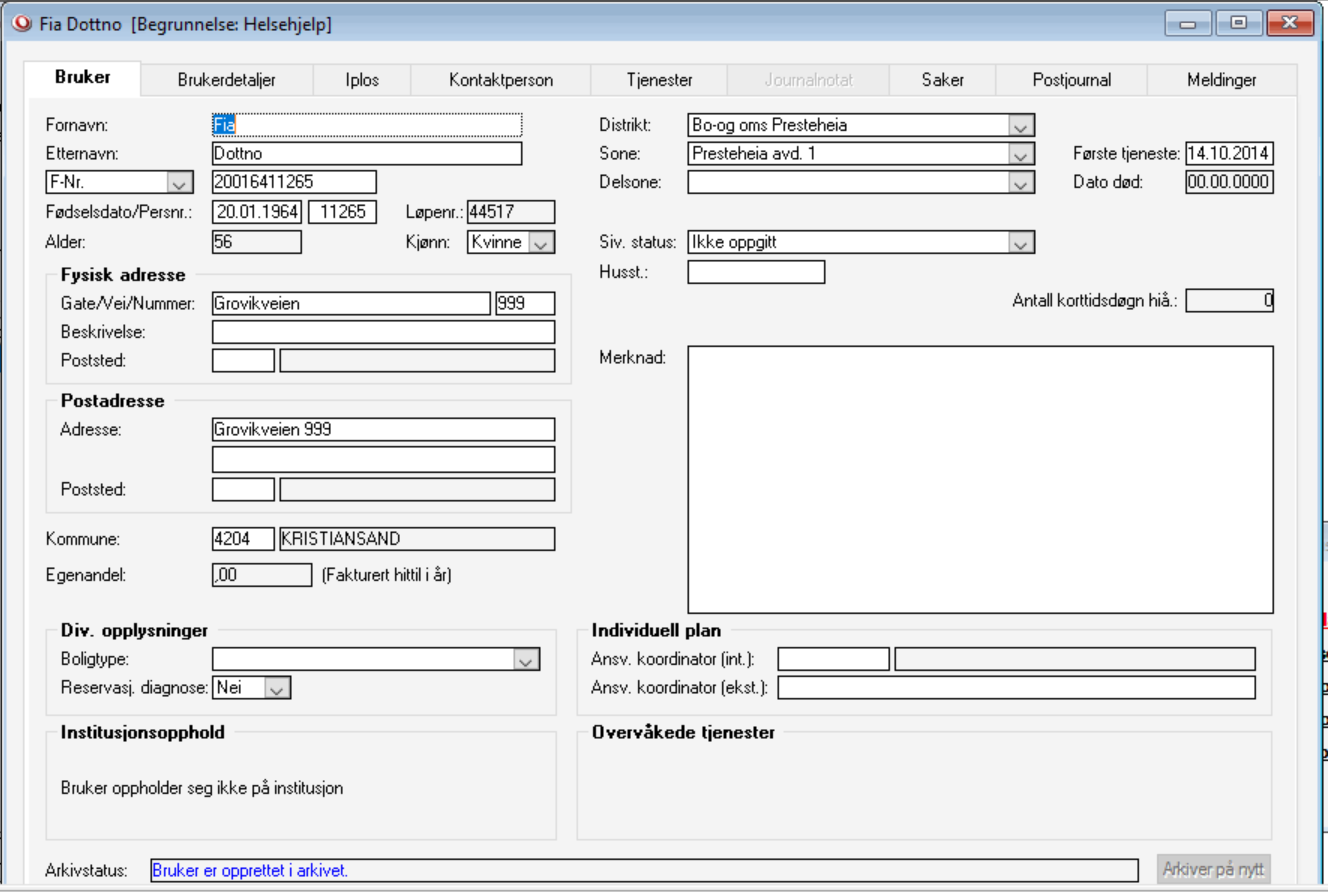Click inside the Merknad text area
This screenshot has height=892, width=1328.
[x=981, y=479]
